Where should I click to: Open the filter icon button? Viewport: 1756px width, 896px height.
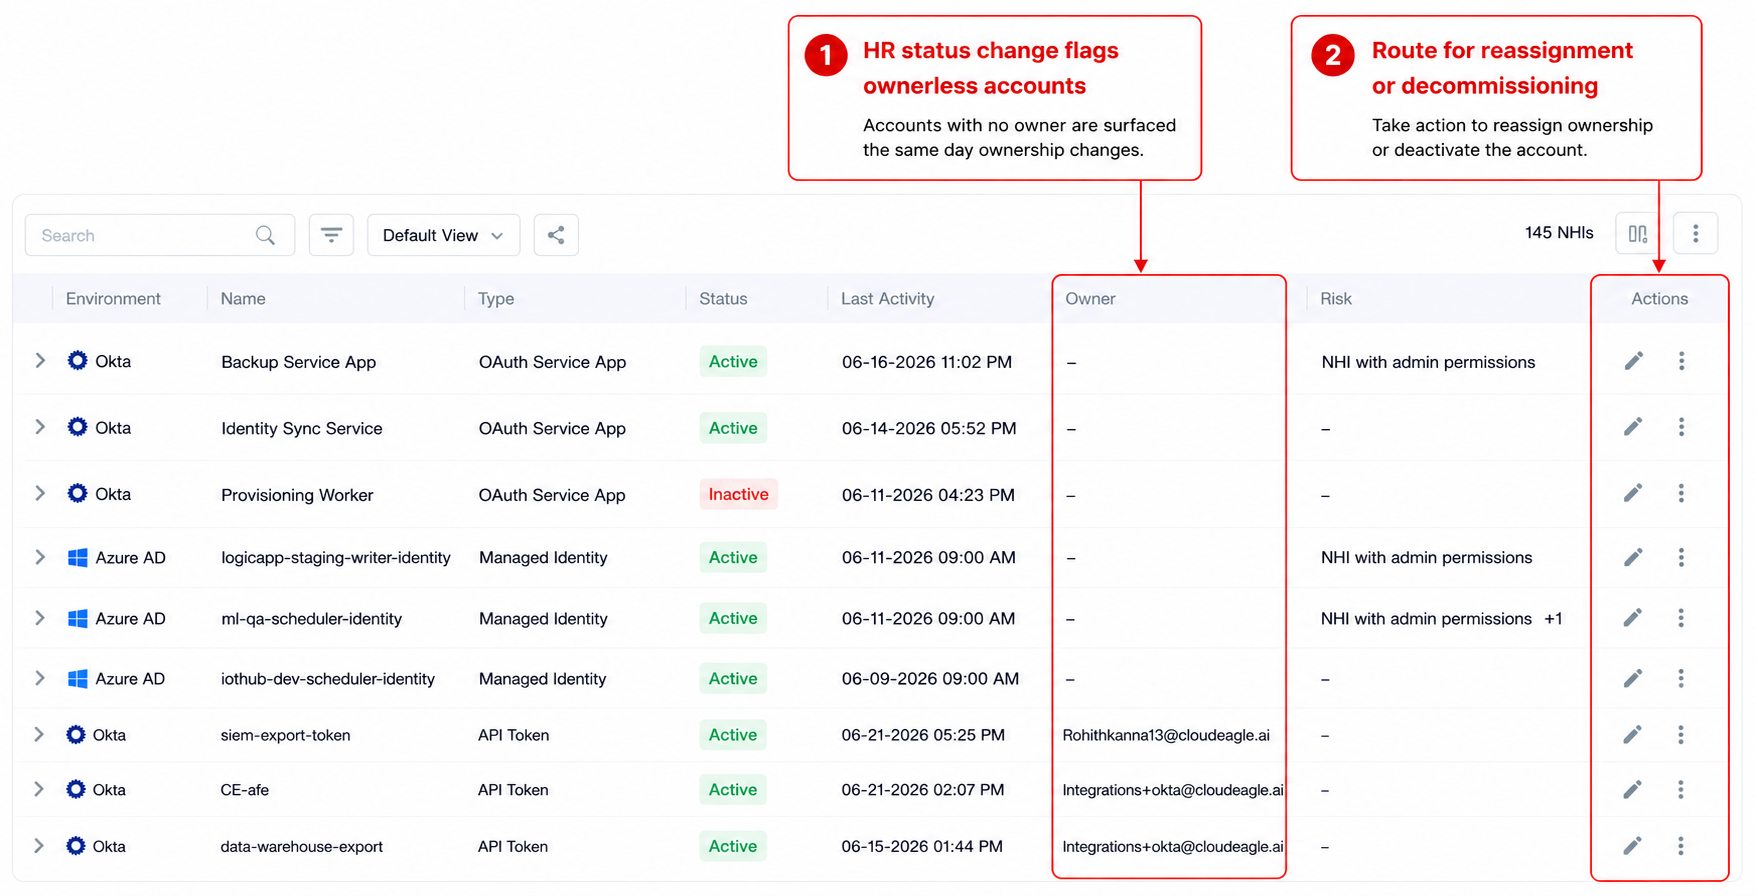(x=331, y=235)
